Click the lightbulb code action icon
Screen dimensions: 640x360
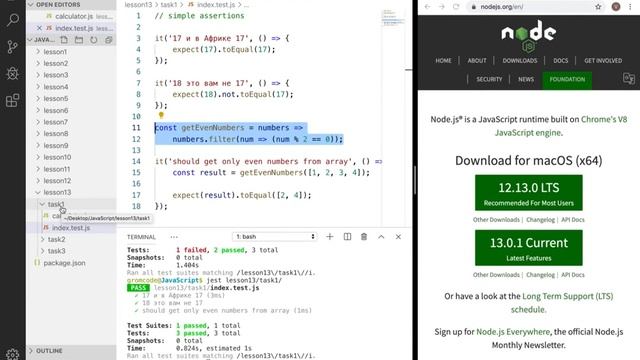click(x=161, y=116)
